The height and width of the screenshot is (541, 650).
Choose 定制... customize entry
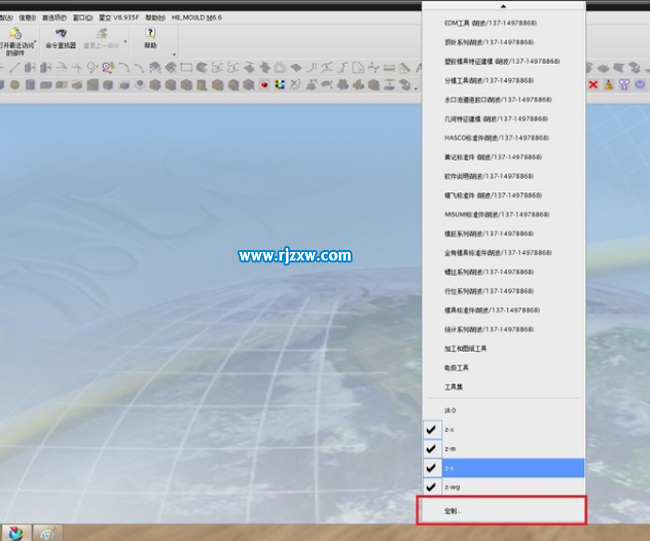[504, 511]
